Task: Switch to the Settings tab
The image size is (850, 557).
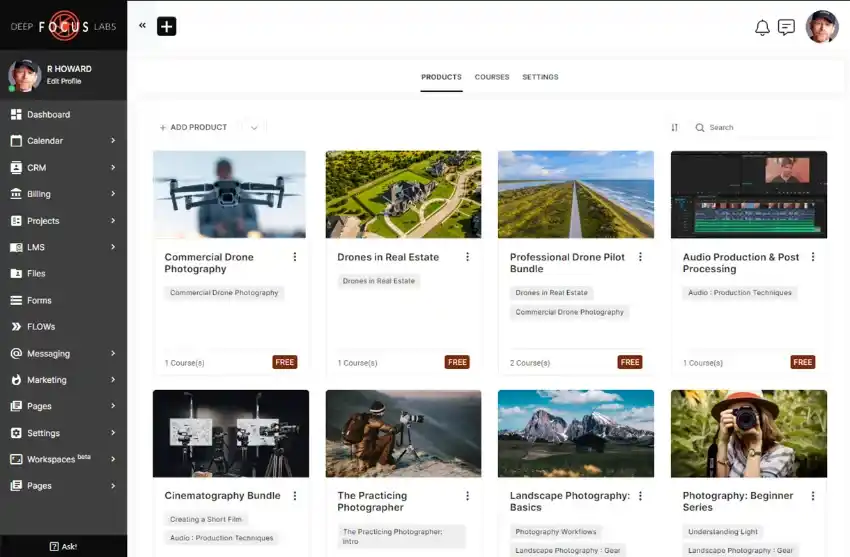Action: coord(540,77)
